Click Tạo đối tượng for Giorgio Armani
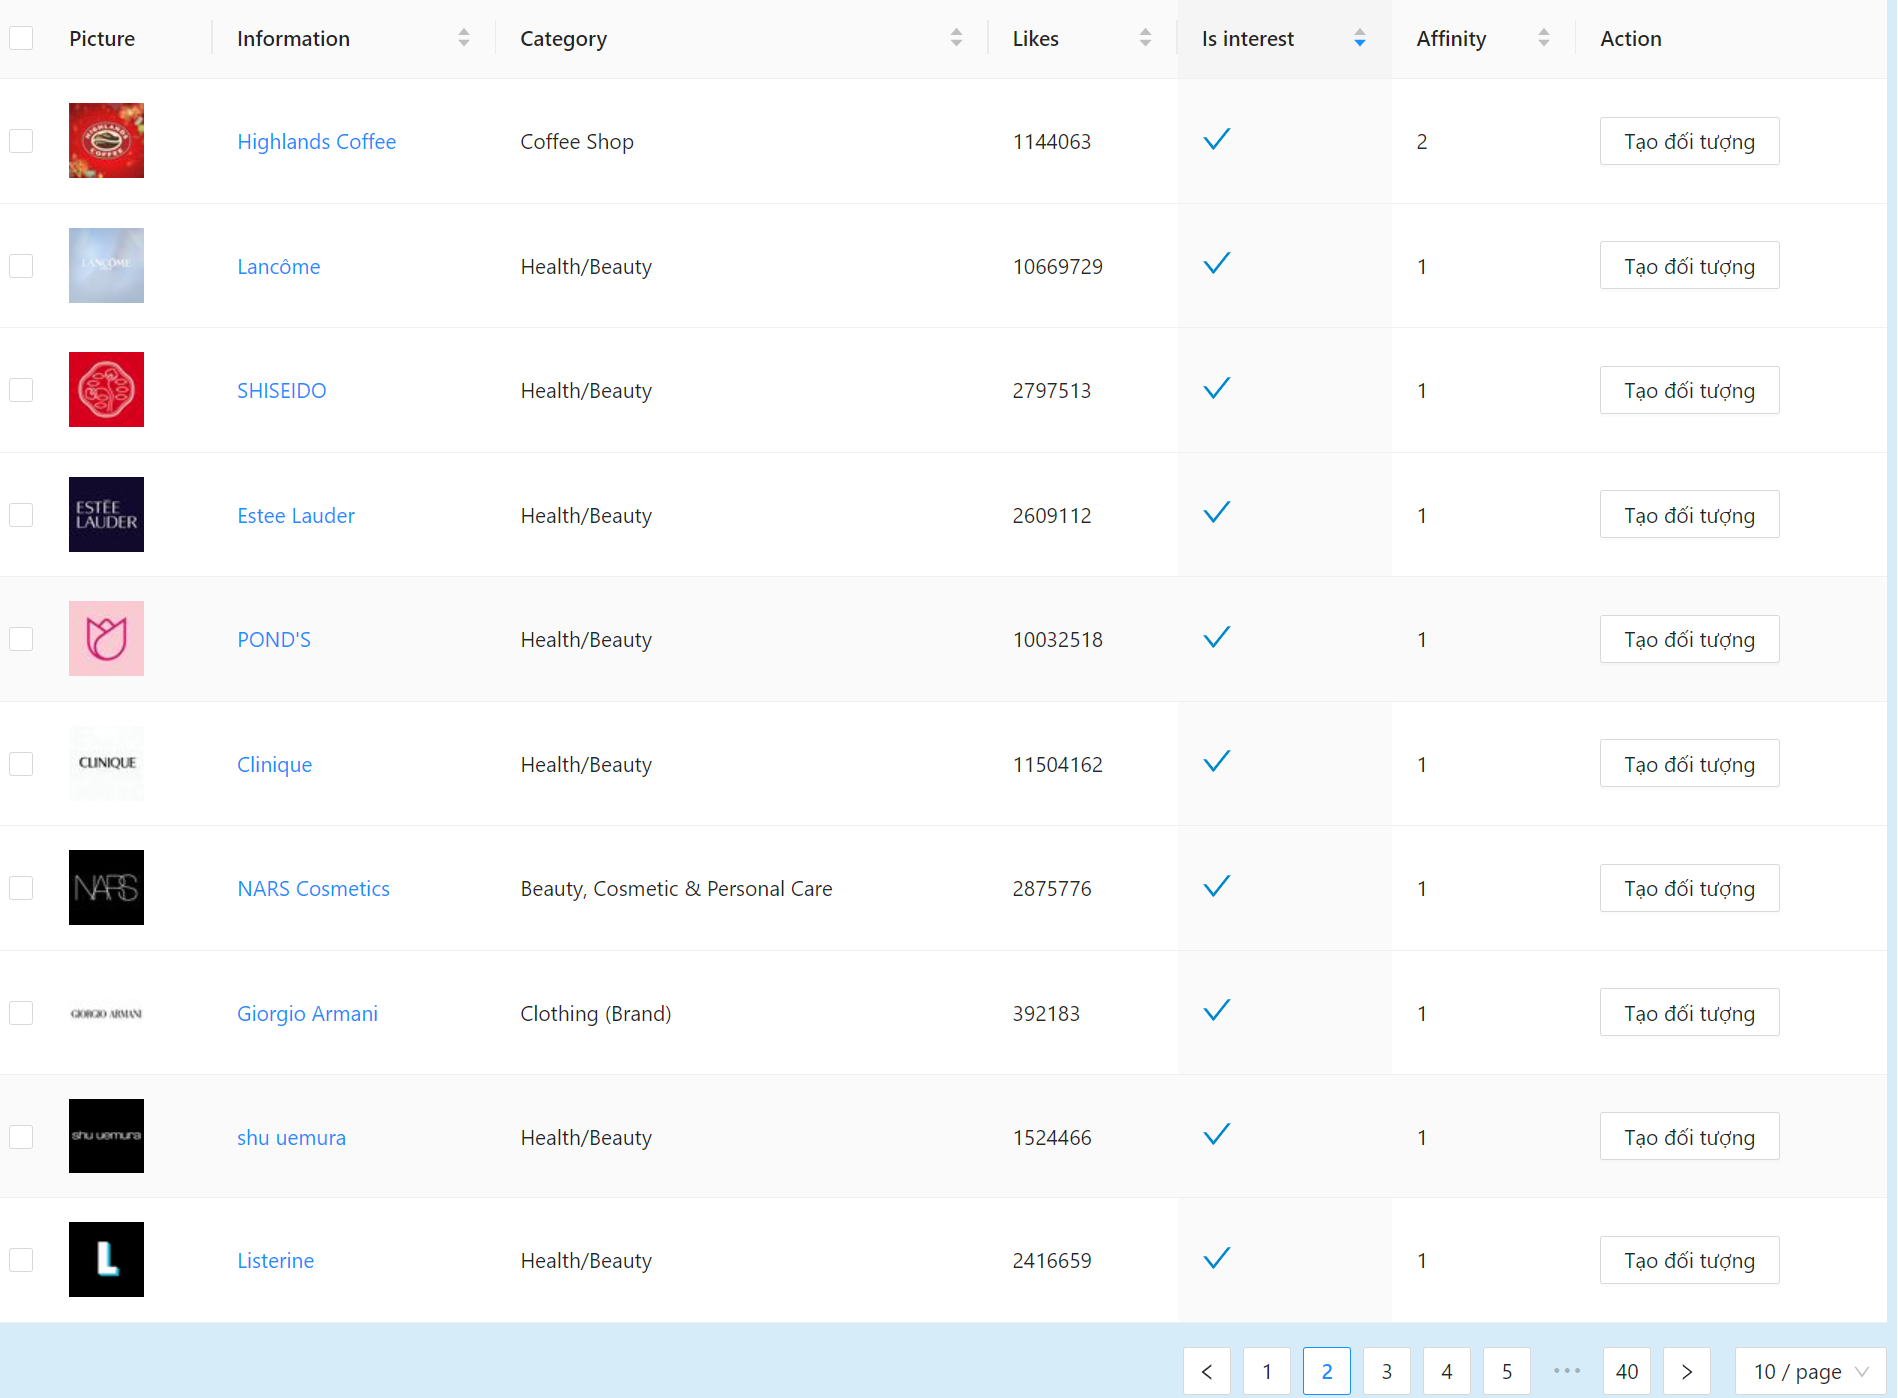 click(1689, 1013)
